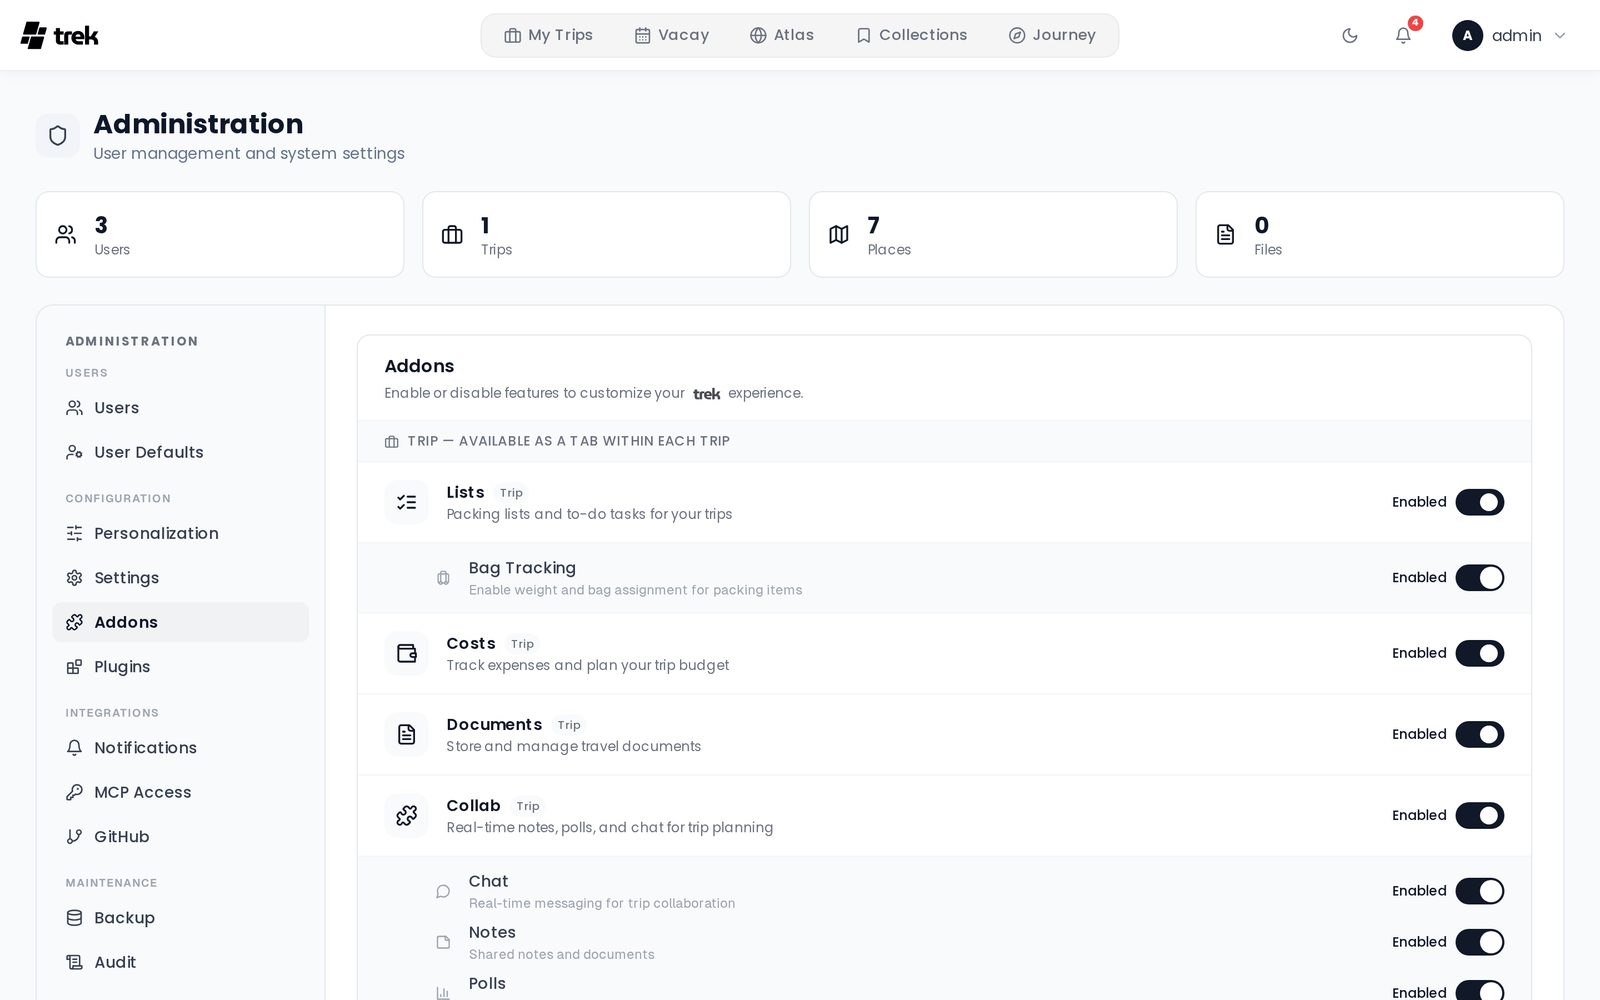
Task: Click the Costs wallet addon icon
Action: point(406,653)
